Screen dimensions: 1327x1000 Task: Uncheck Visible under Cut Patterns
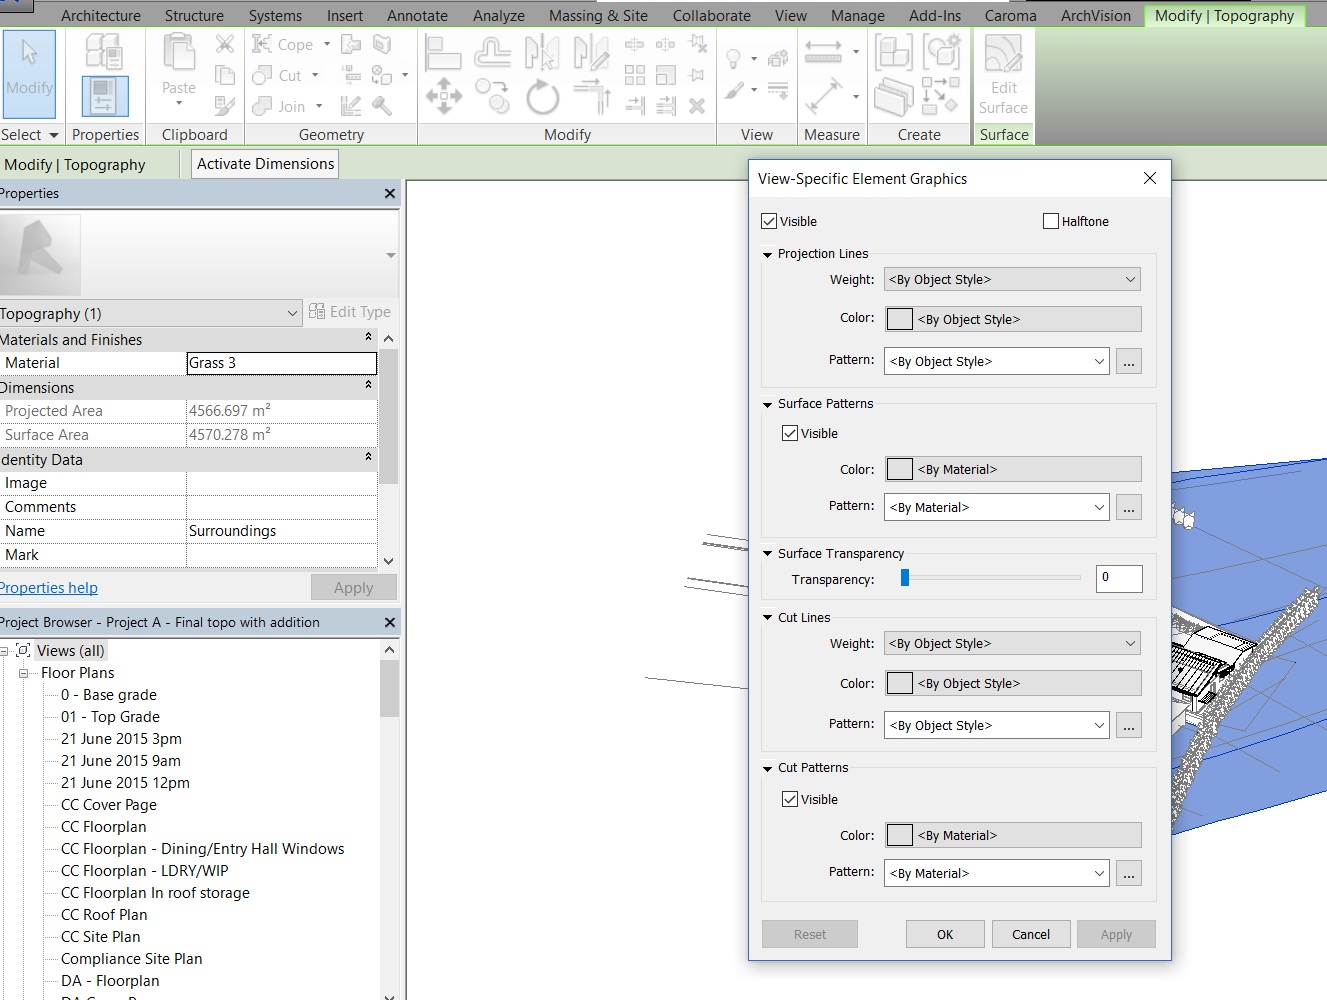pos(790,799)
